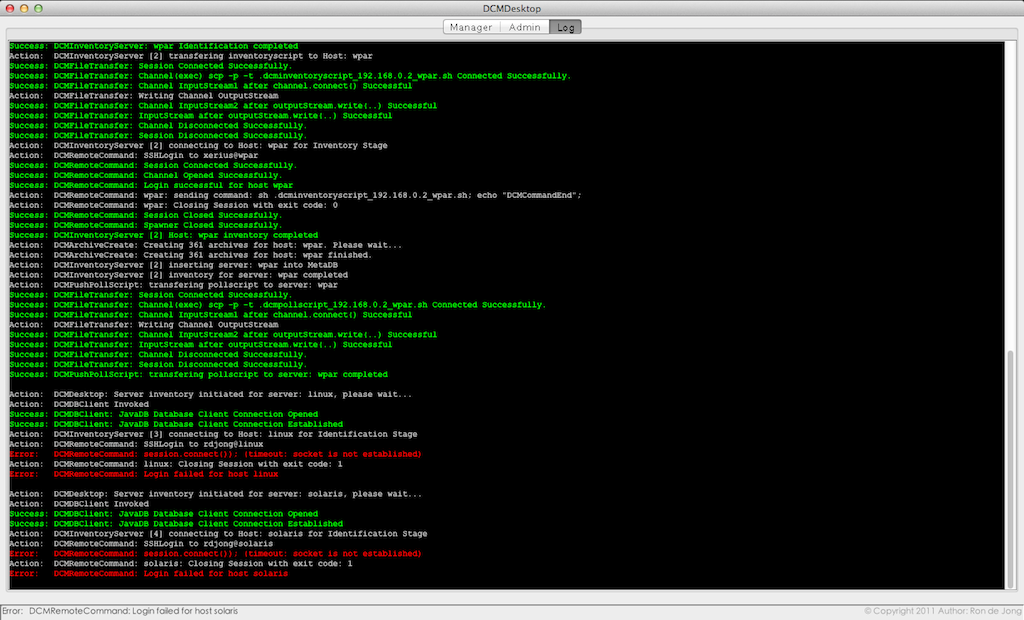Click 'linux: Closing Session with exit code: 1'
The width and height of the screenshot is (1024, 620).
198,464
